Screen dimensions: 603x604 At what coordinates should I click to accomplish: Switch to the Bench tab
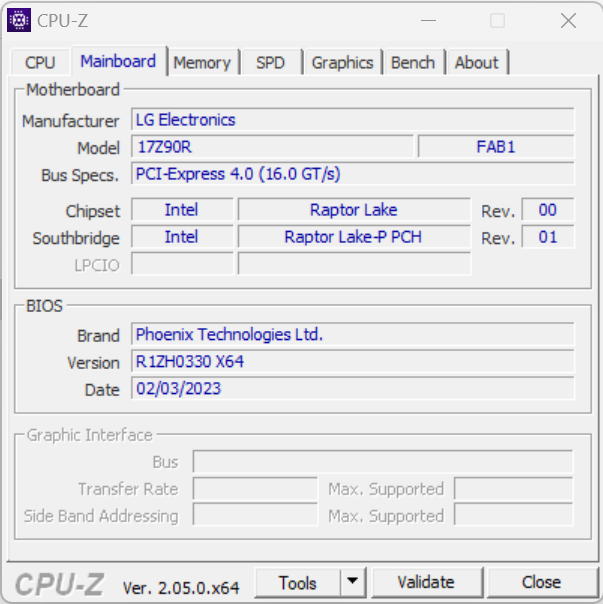413,62
